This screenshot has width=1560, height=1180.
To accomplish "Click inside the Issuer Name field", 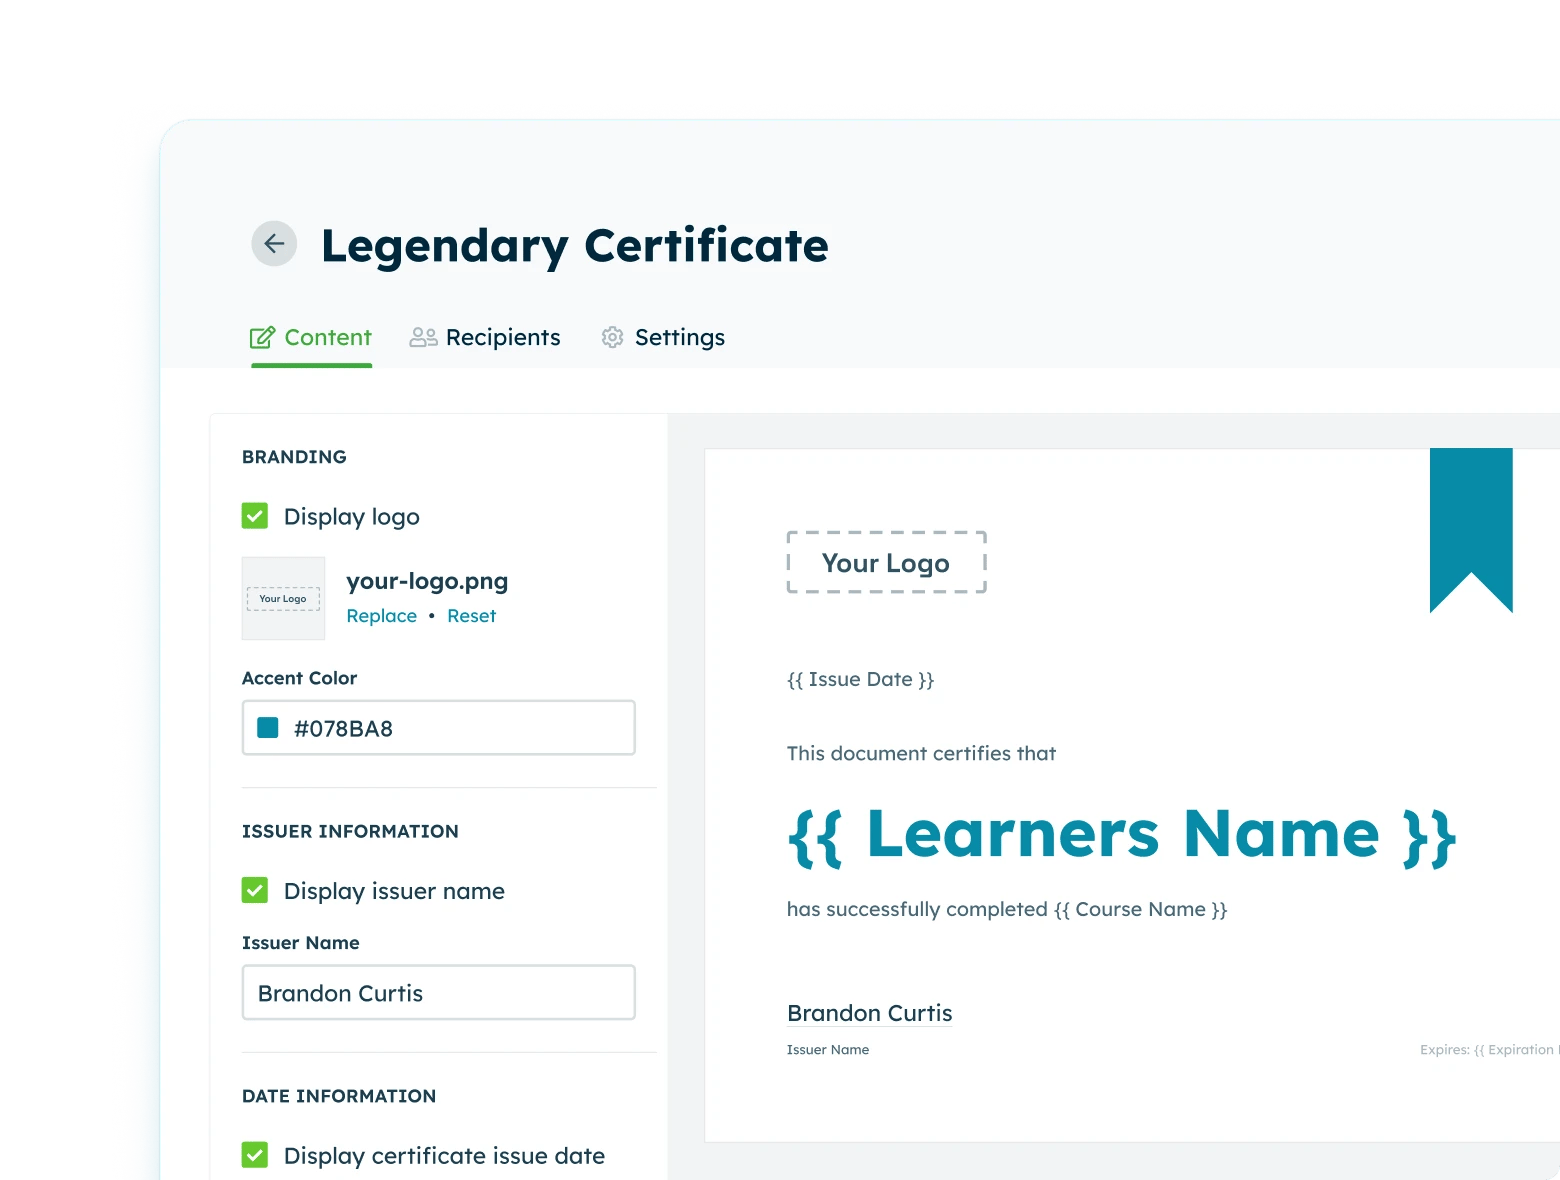I will click(439, 992).
